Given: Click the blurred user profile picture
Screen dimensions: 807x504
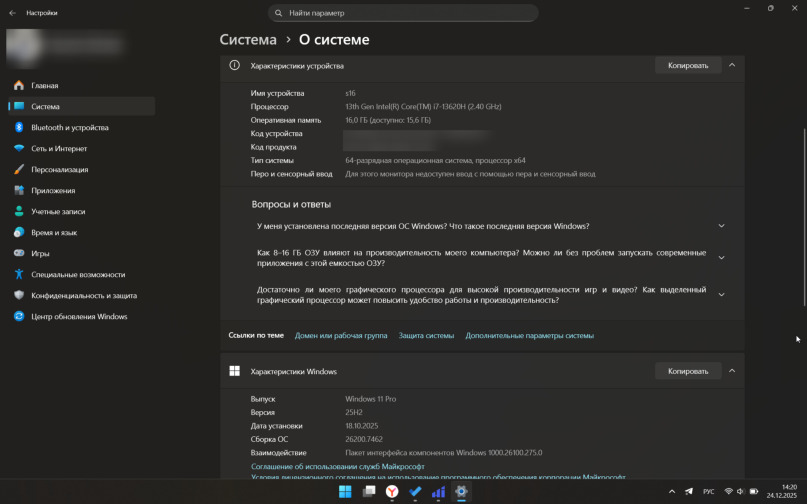Looking at the screenshot, I should click(23, 47).
